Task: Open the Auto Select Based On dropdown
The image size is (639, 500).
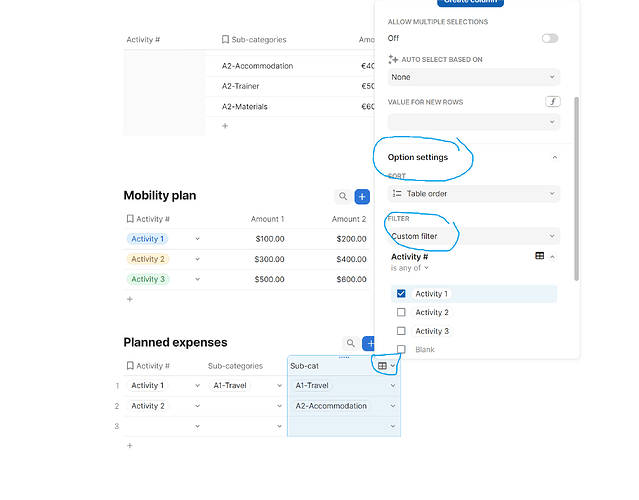Action: (473, 77)
